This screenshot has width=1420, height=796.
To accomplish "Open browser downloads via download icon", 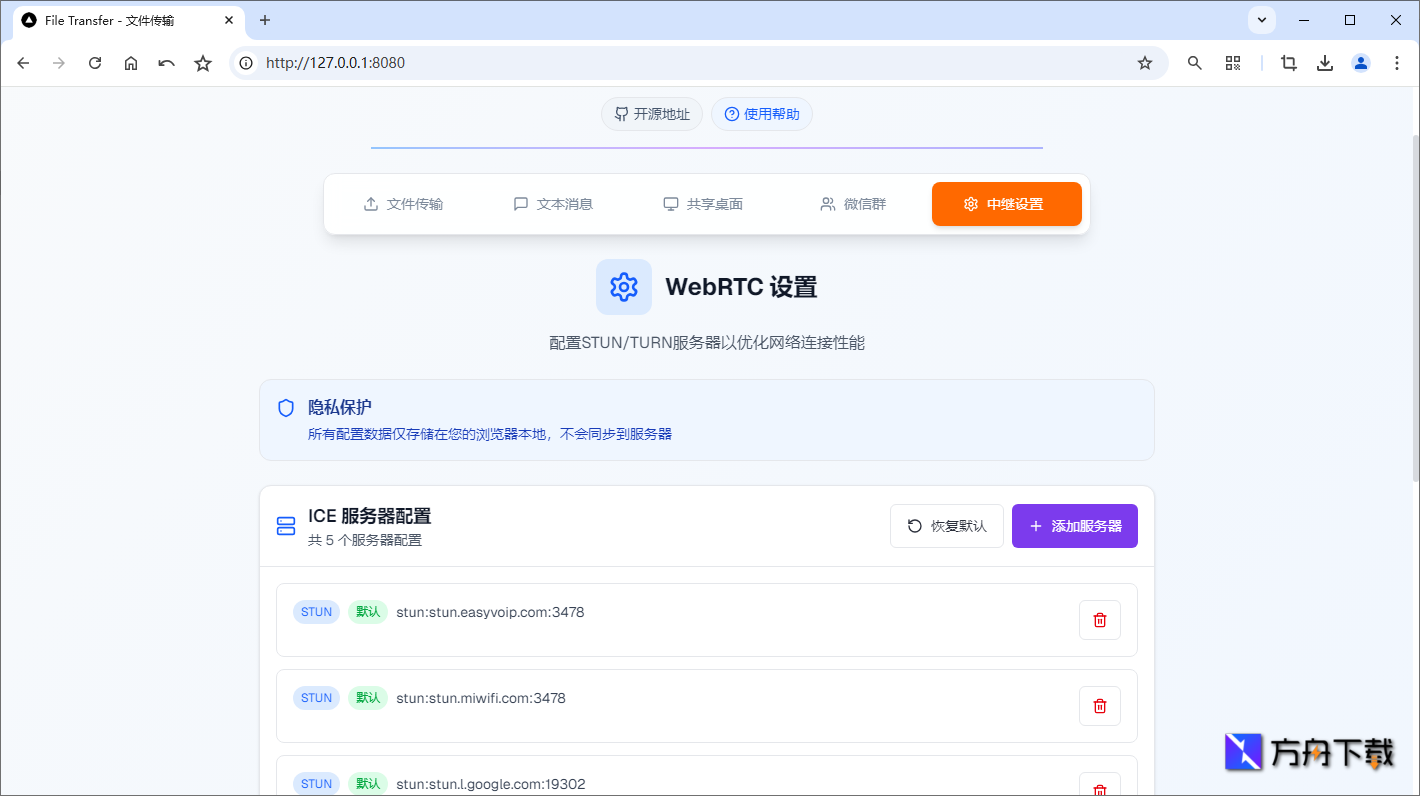I will coord(1324,62).
